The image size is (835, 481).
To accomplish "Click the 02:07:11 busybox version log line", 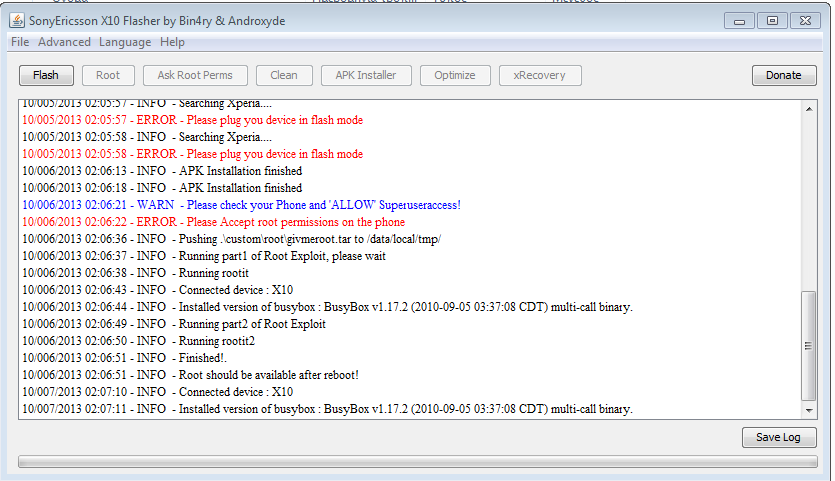I will [x=328, y=409].
